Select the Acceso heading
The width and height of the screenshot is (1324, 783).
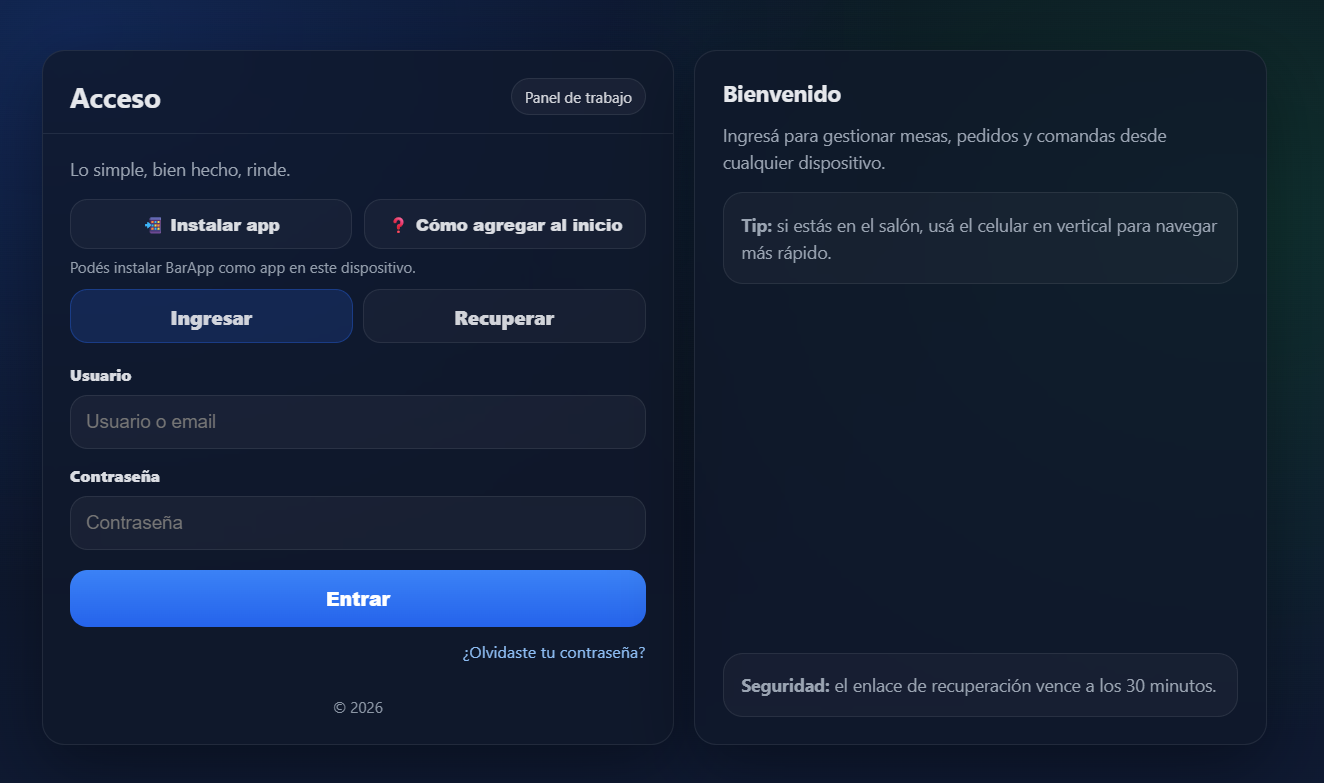point(116,99)
